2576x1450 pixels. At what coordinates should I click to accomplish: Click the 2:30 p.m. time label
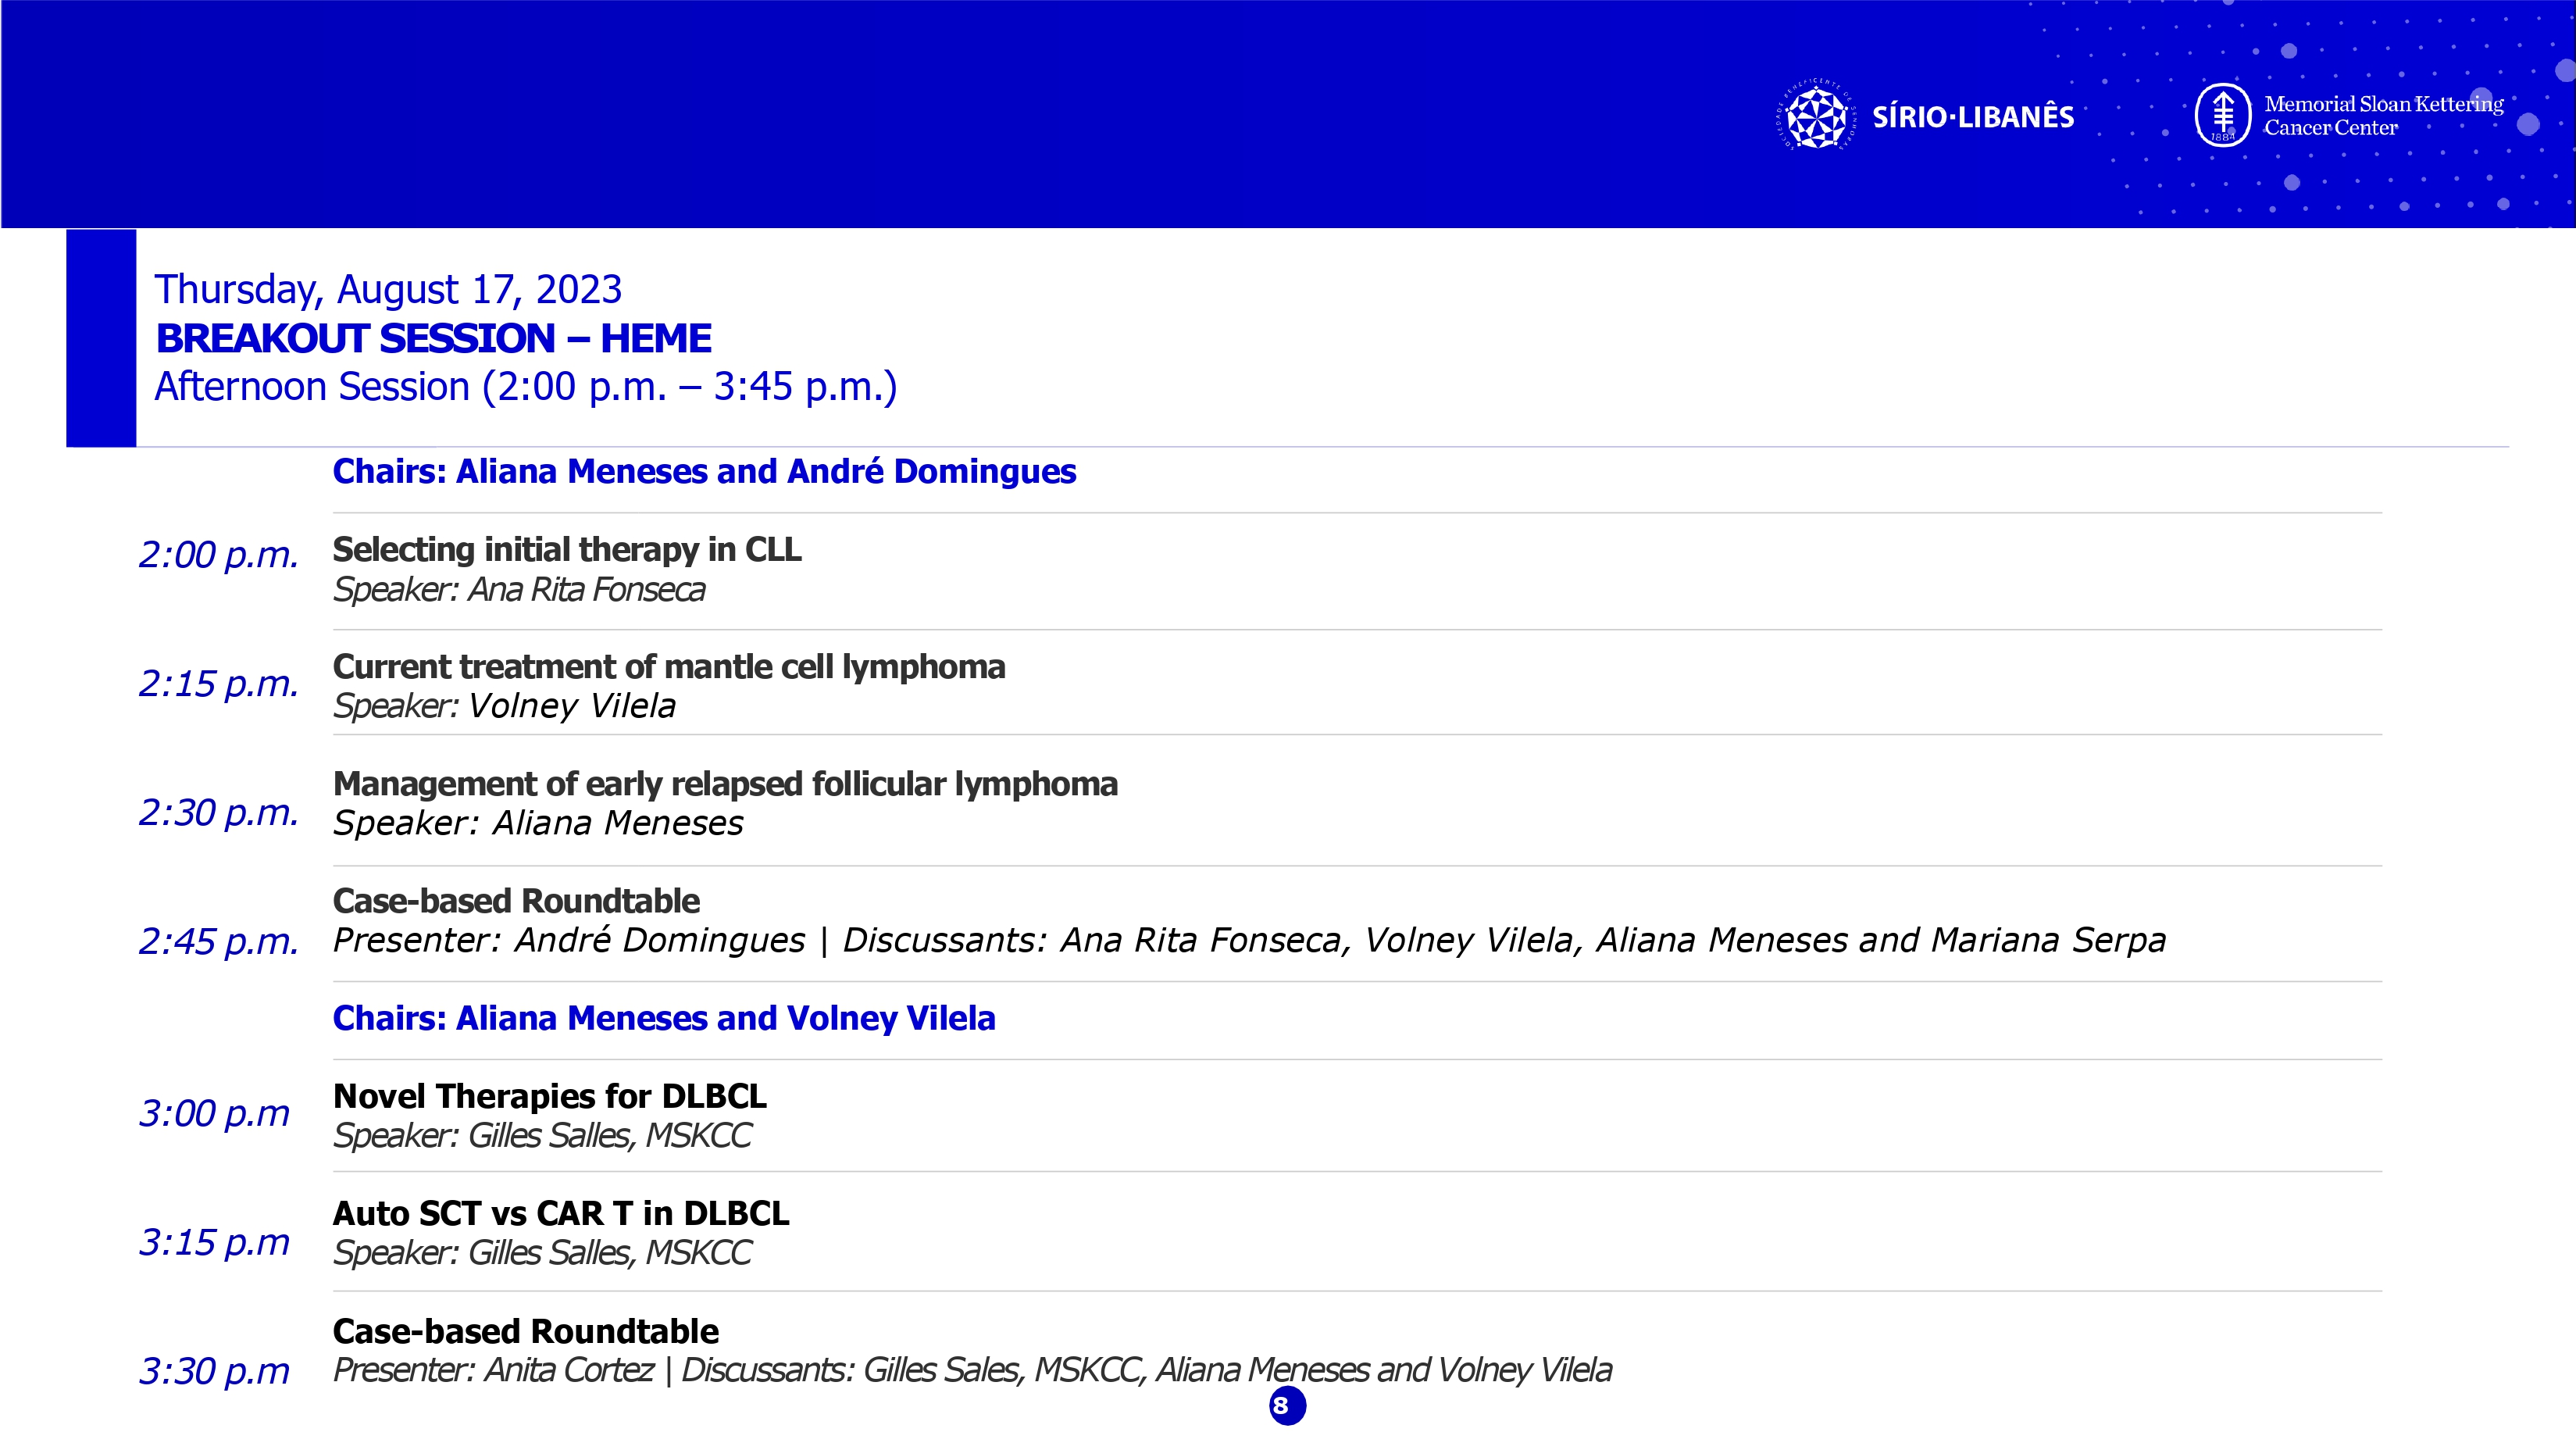tap(218, 812)
